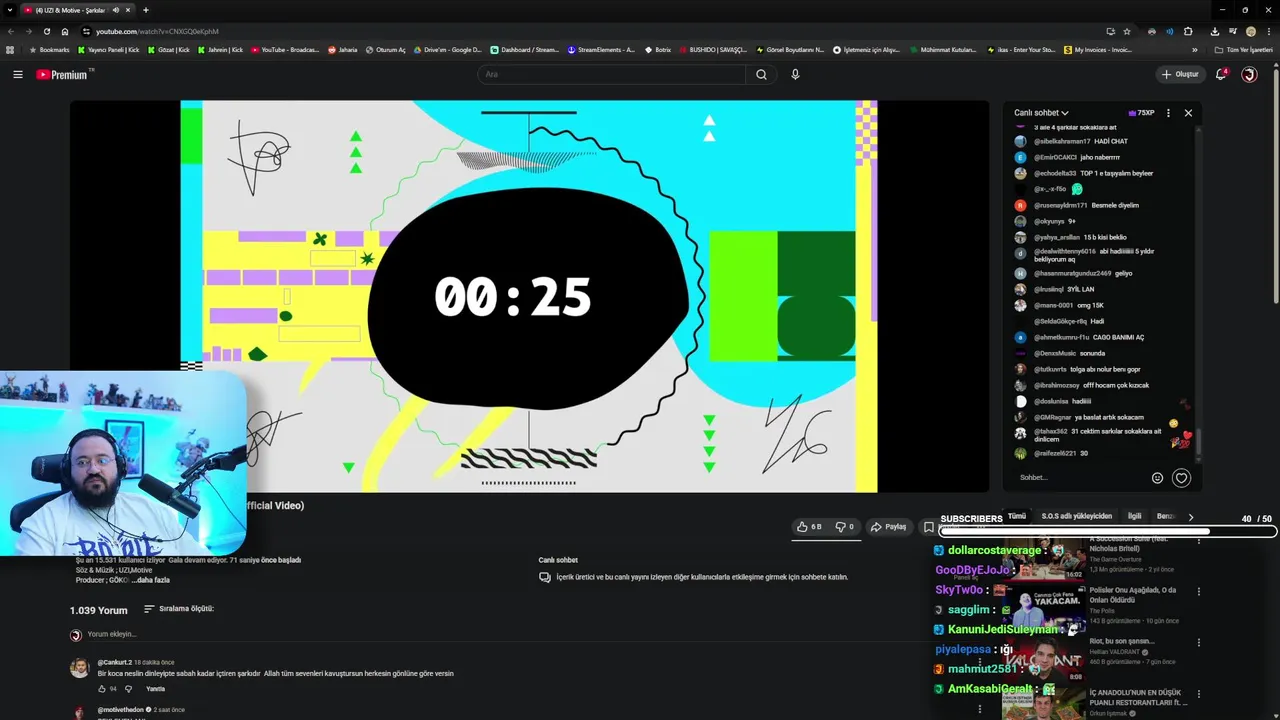Open options for 'Riot, bu son şansın' video

[x=1198, y=642]
